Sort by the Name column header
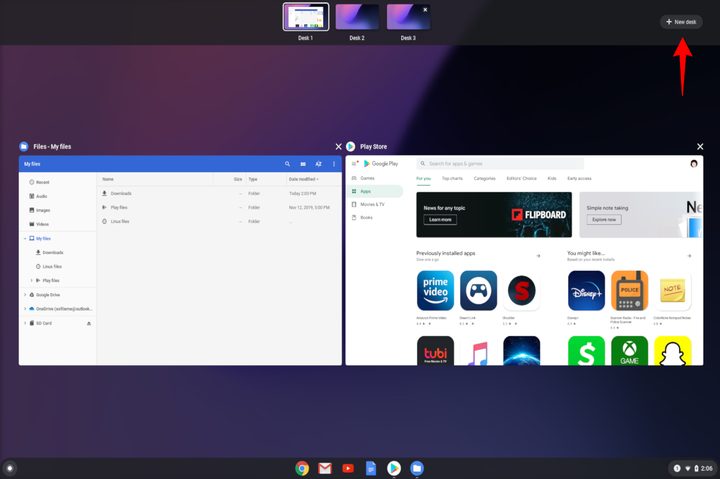Screen dimensions: 720x479 coord(108,179)
